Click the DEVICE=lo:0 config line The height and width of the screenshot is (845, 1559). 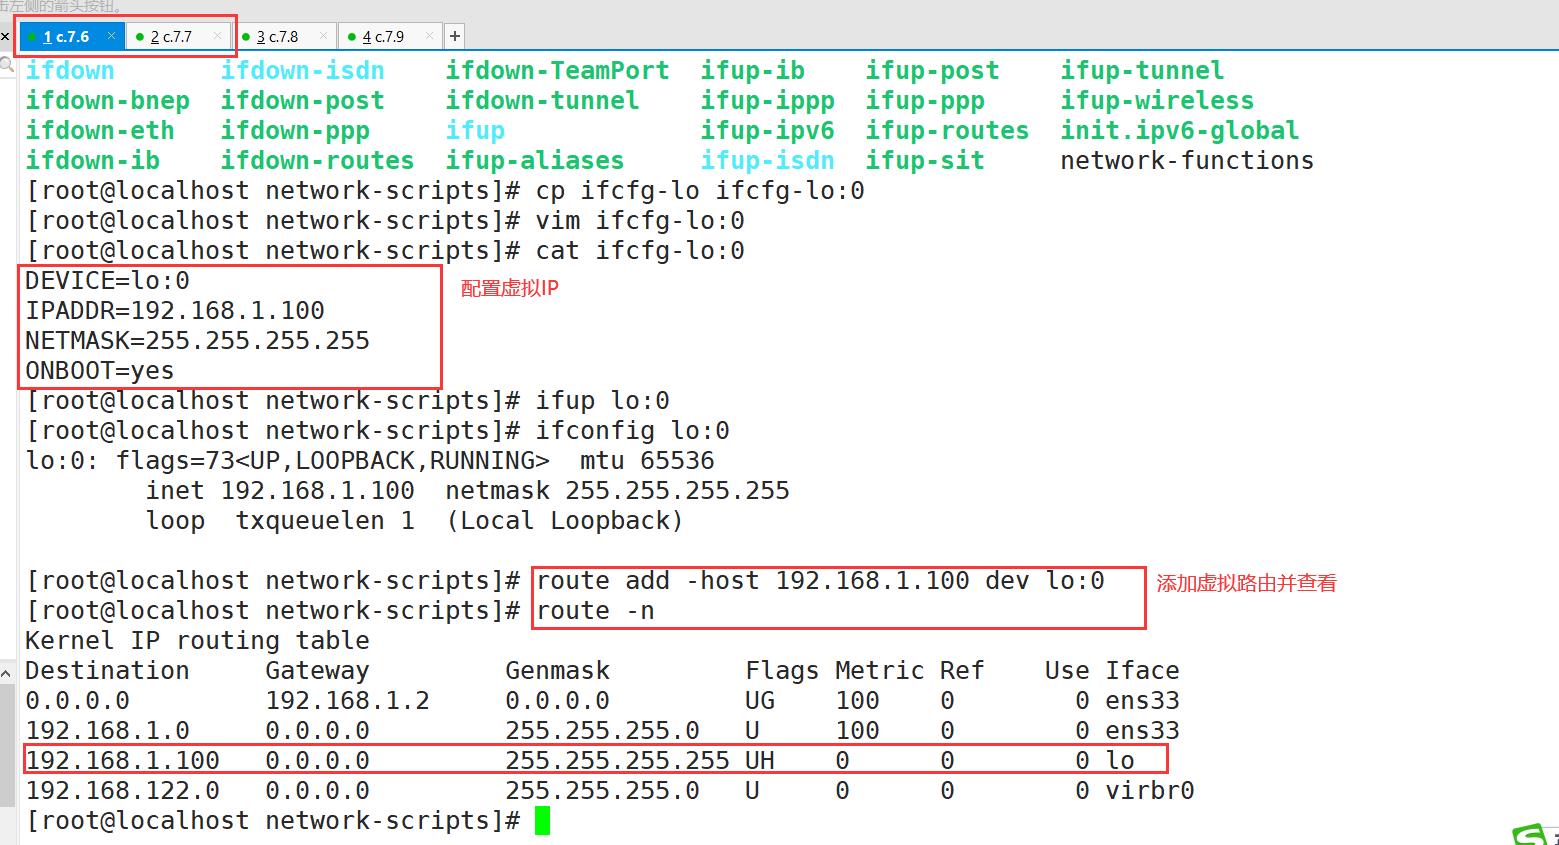(107, 281)
